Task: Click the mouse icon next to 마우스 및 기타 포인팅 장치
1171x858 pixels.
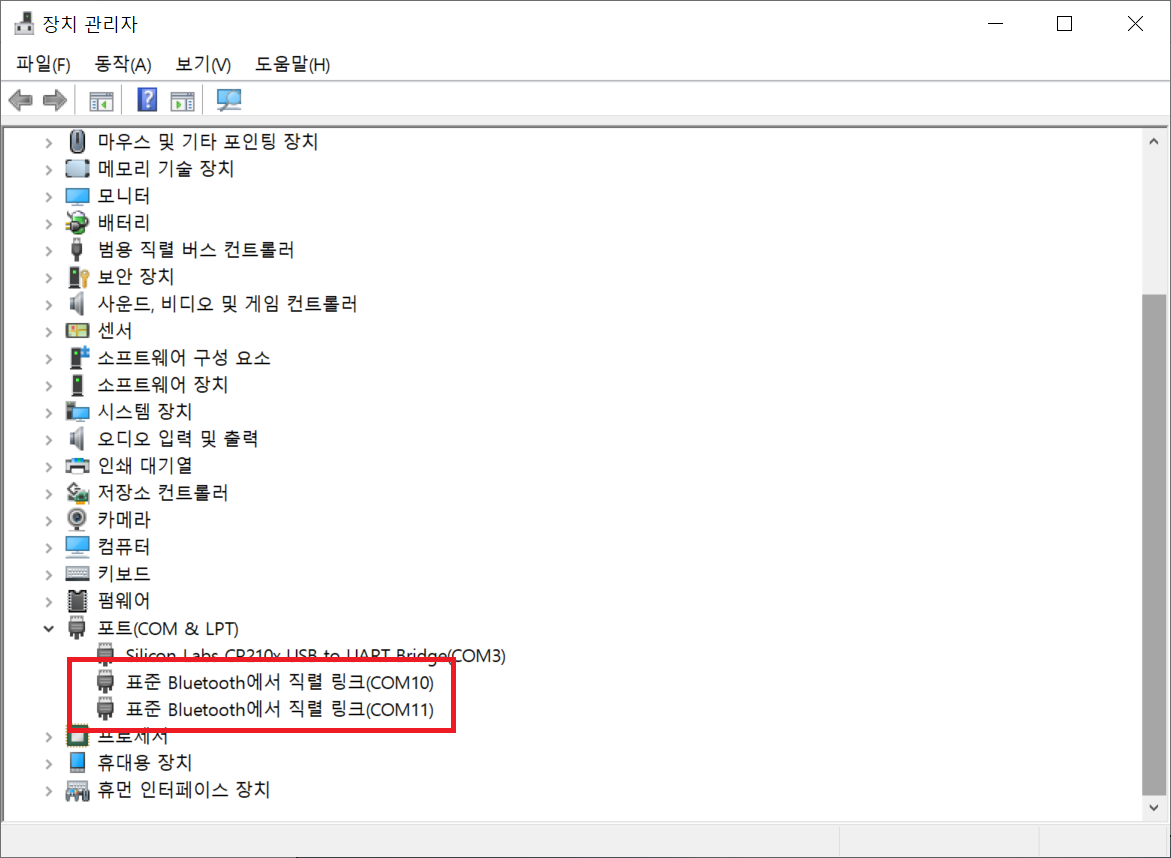Action: 77,141
